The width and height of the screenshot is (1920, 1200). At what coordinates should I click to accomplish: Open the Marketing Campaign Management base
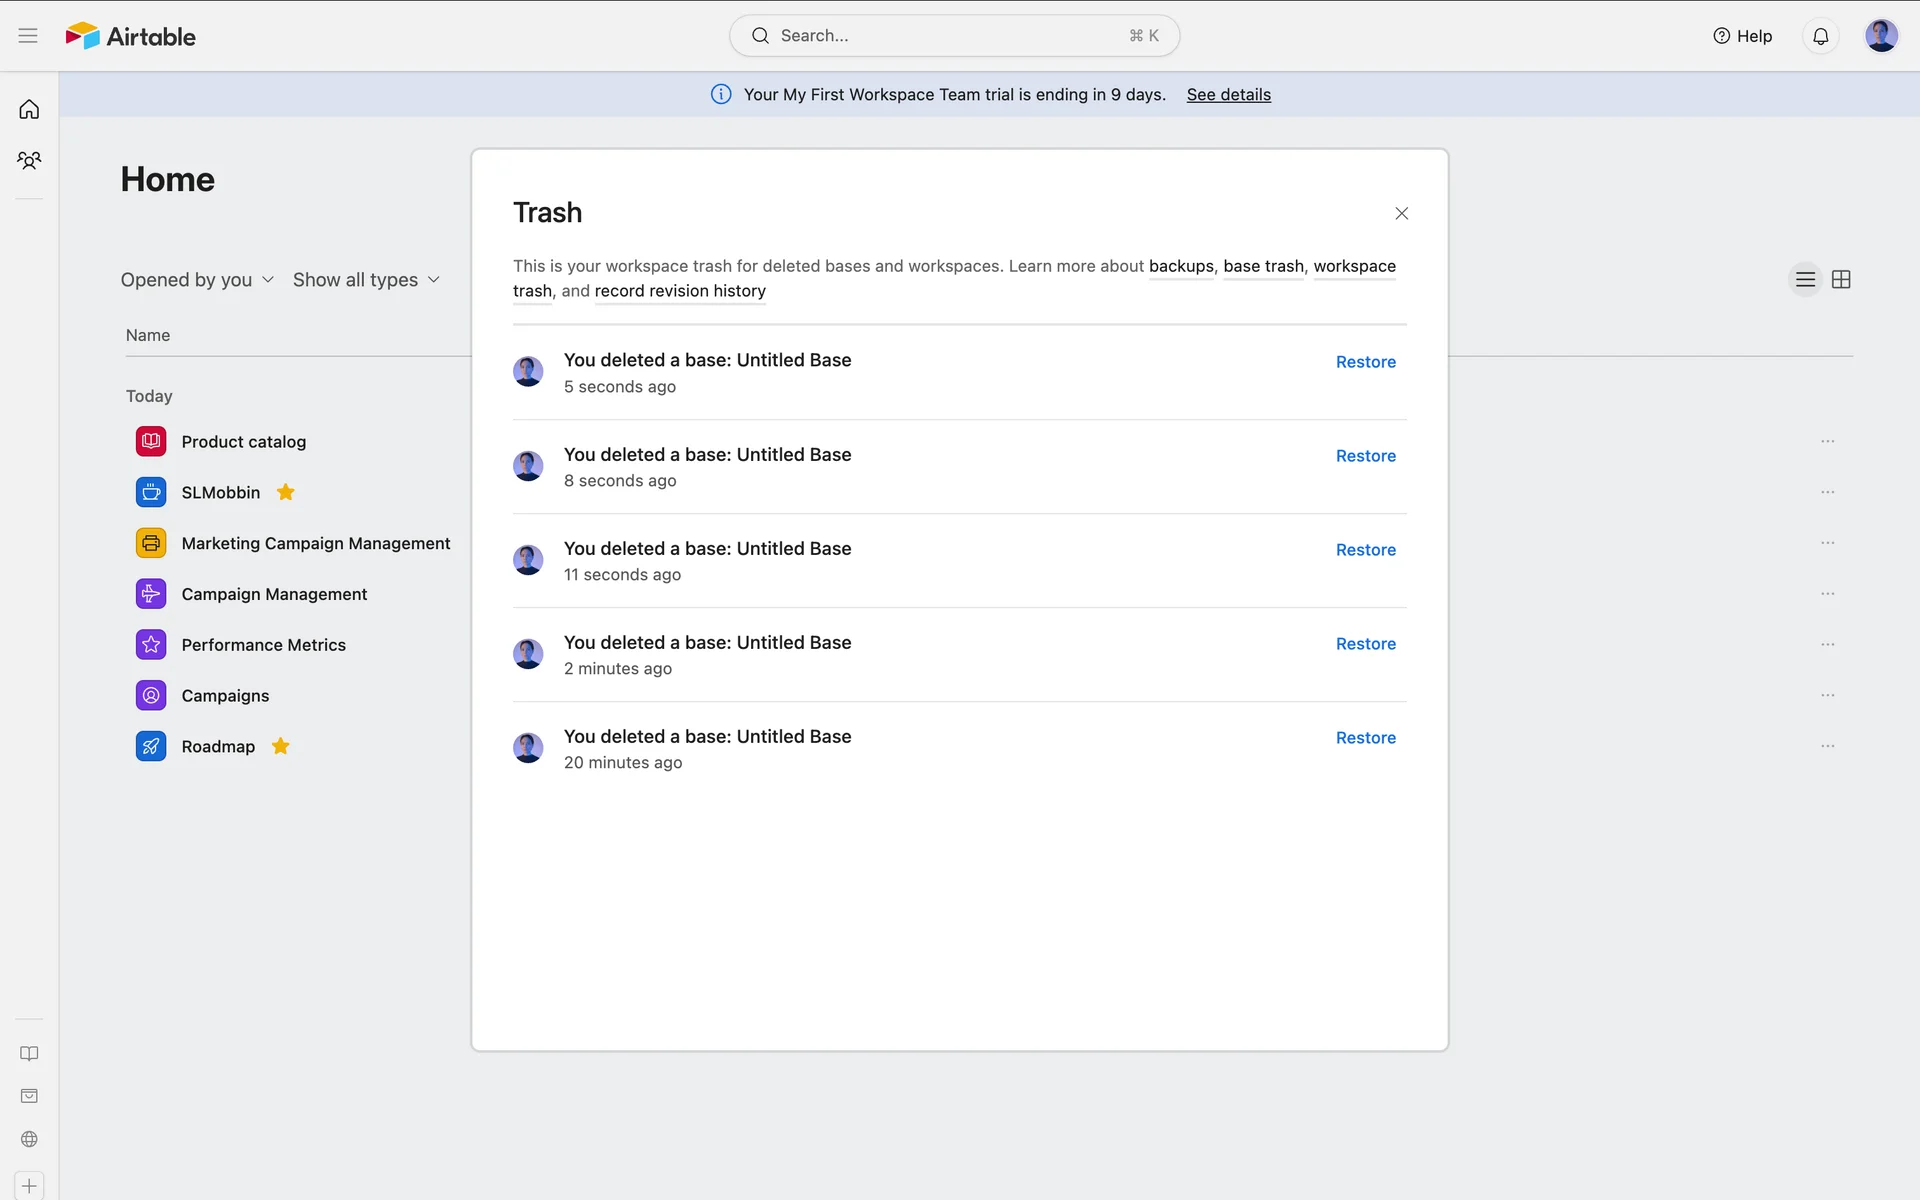click(x=315, y=543)
